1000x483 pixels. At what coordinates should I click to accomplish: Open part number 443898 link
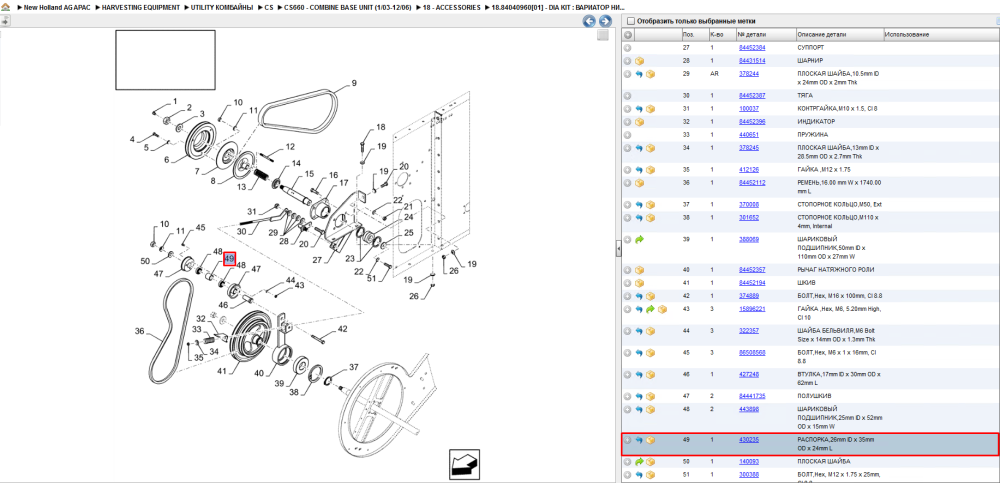[749, 409]
